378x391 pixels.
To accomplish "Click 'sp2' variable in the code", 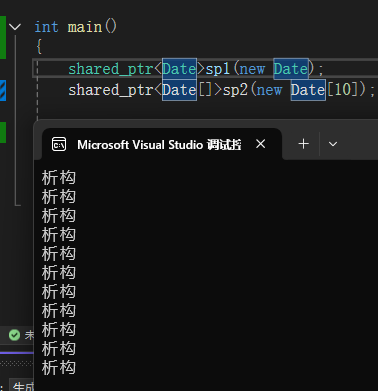I will point(235,90).
